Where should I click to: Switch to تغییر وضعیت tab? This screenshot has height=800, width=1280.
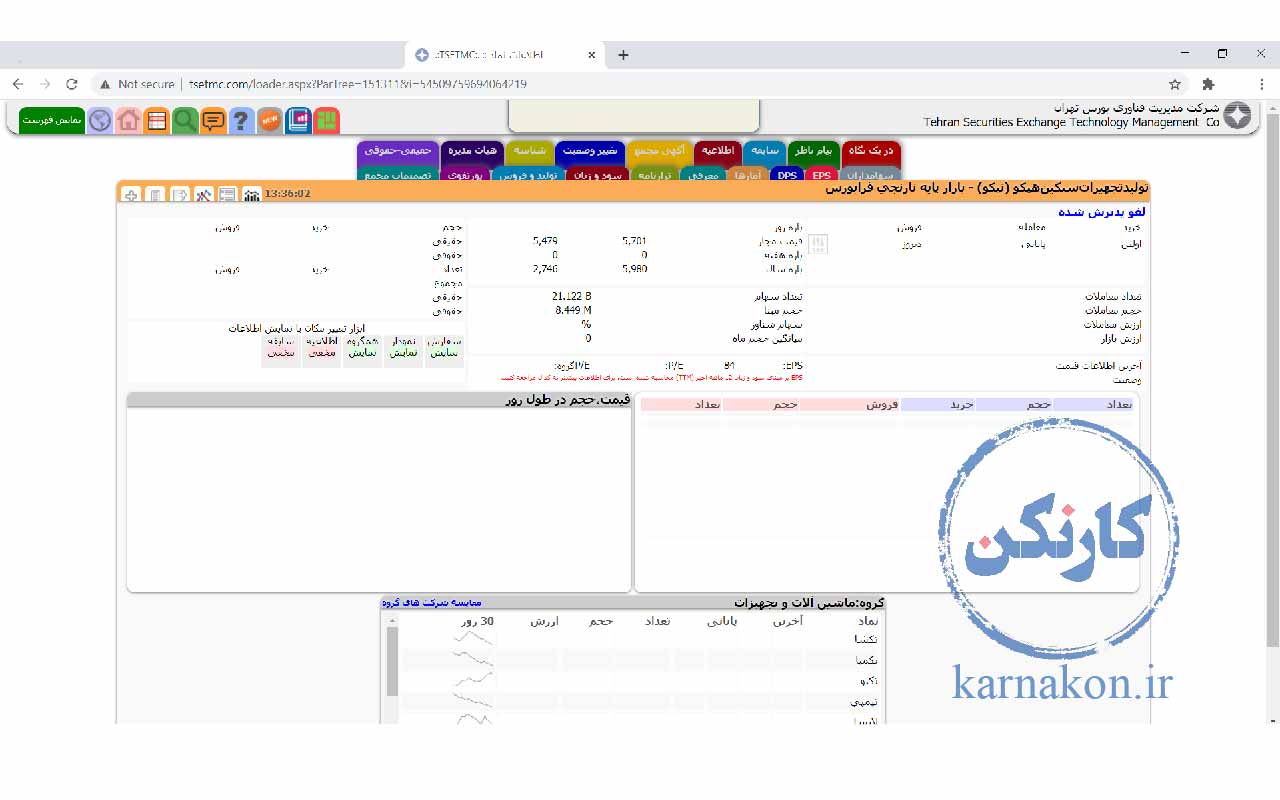tap(591, 150)
